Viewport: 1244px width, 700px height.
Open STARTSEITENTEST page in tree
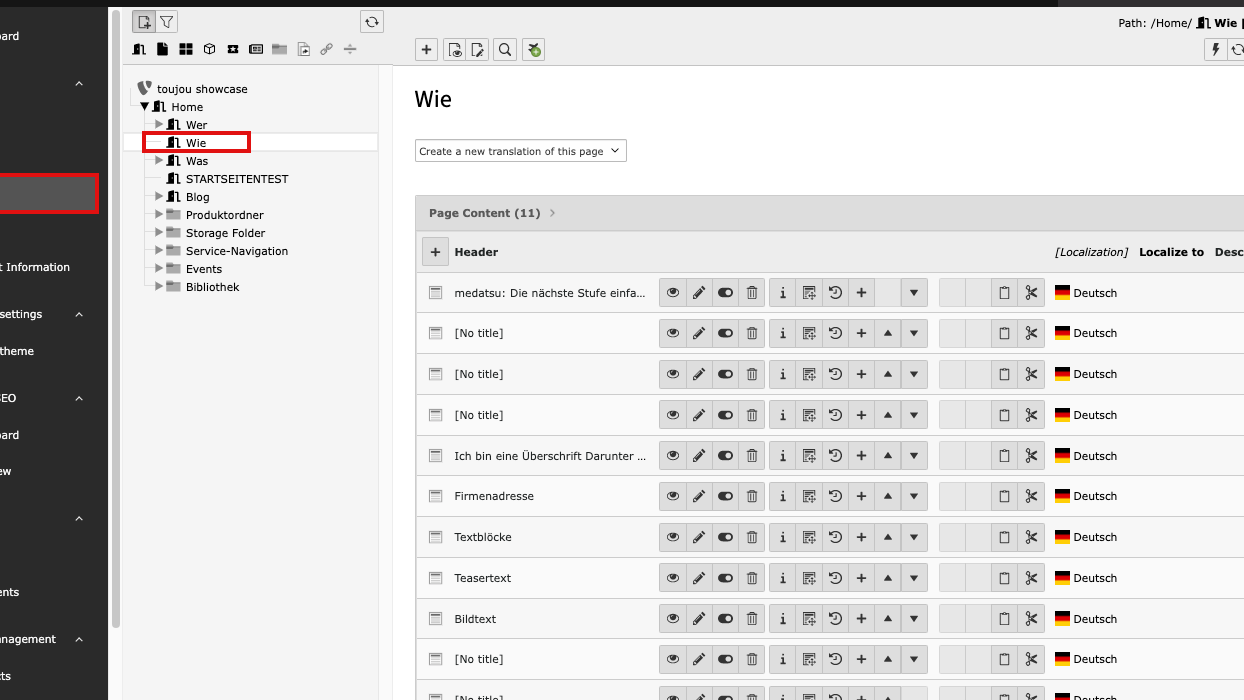click(236, 179)
